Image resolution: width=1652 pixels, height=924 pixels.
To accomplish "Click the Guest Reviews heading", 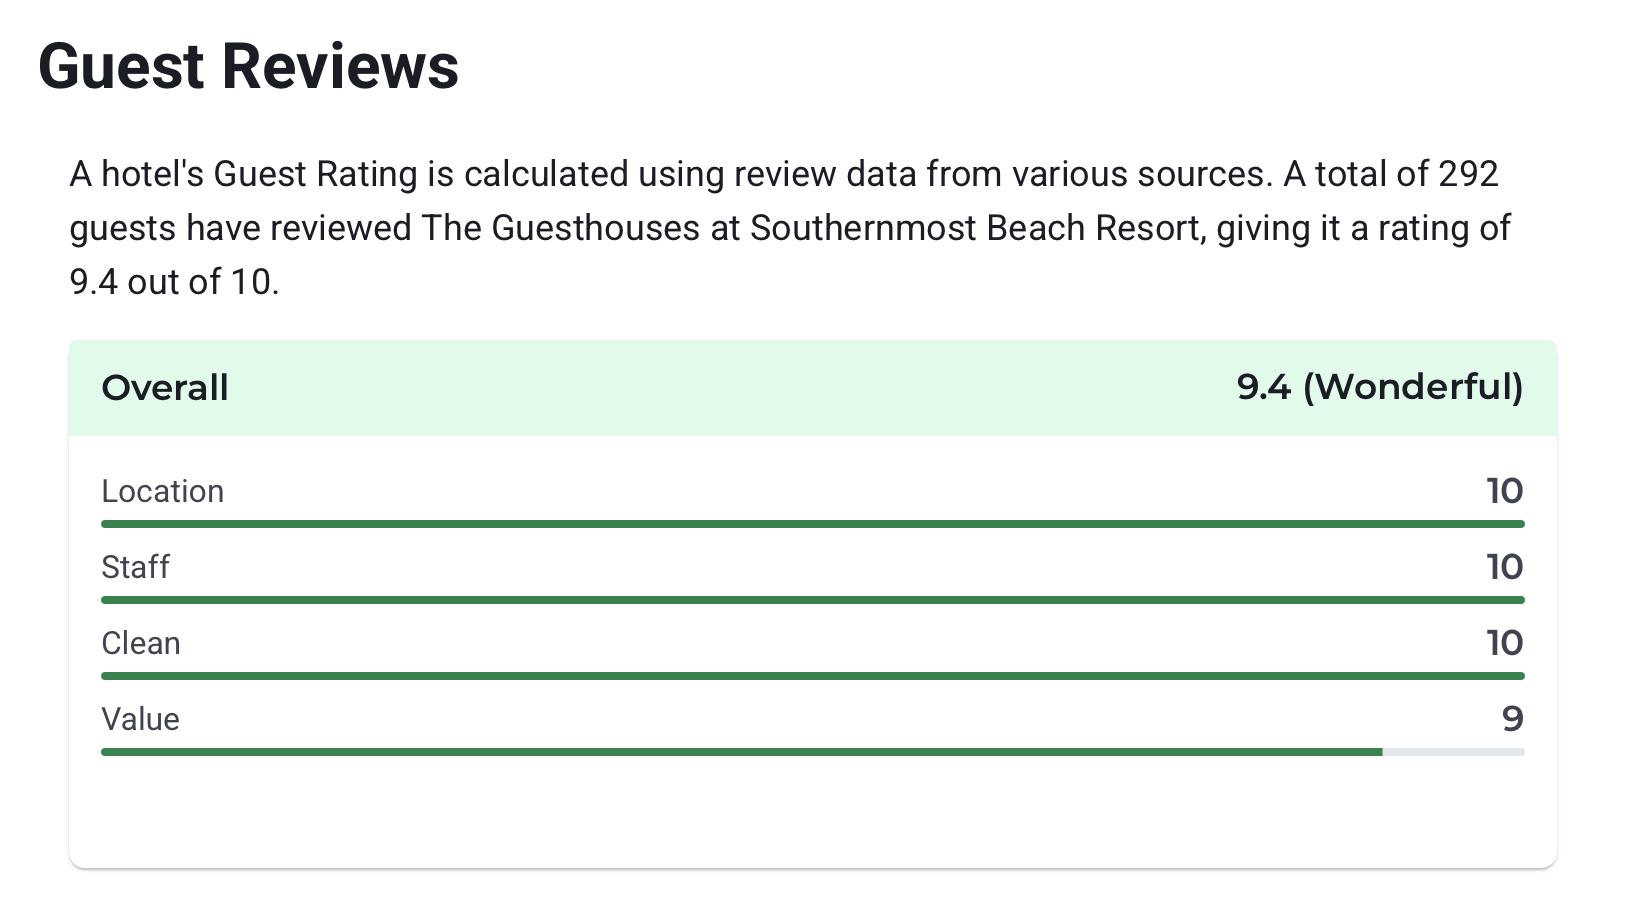I will [248, 67].
